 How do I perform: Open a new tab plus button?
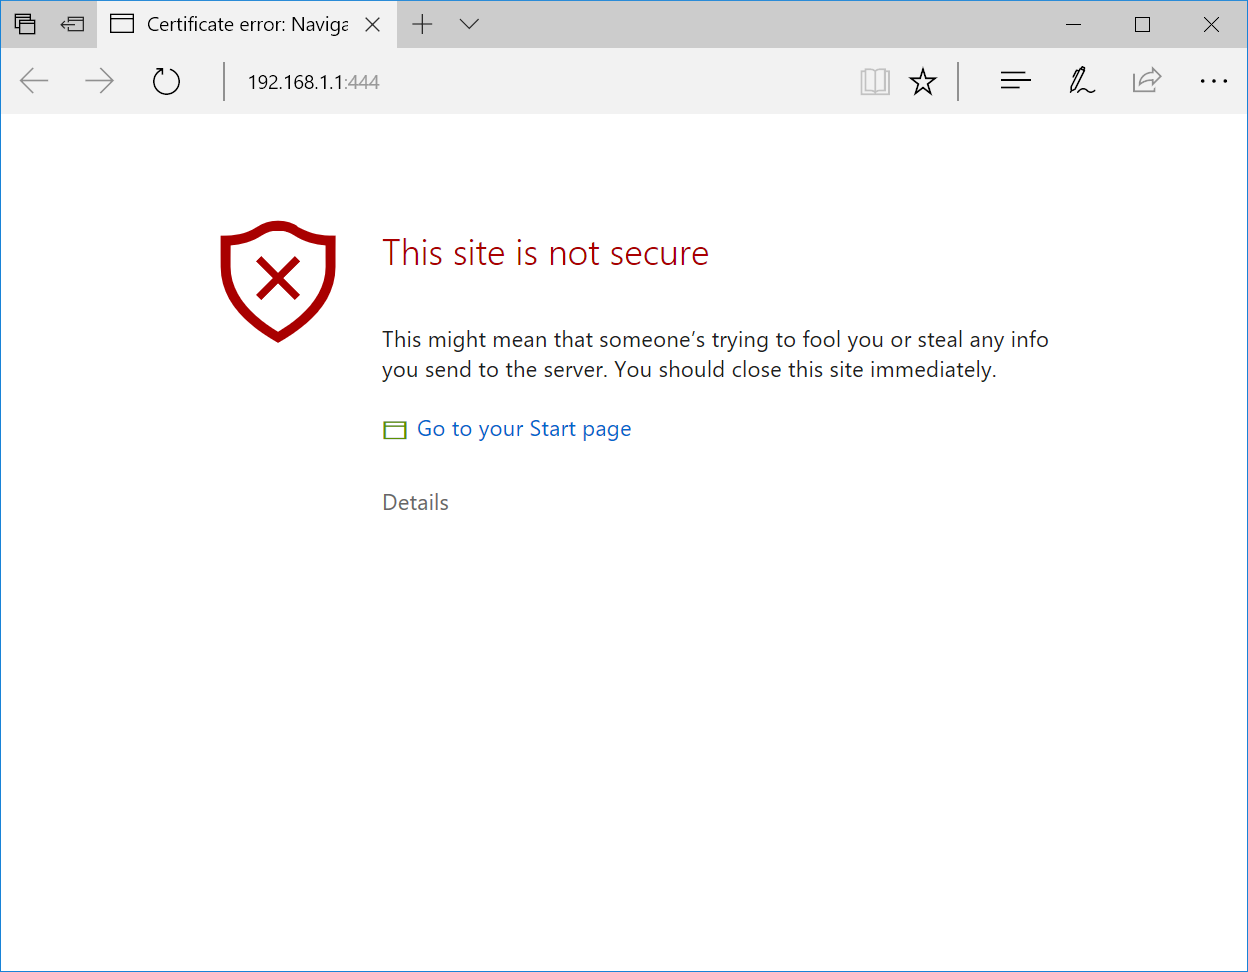[423, 24]
